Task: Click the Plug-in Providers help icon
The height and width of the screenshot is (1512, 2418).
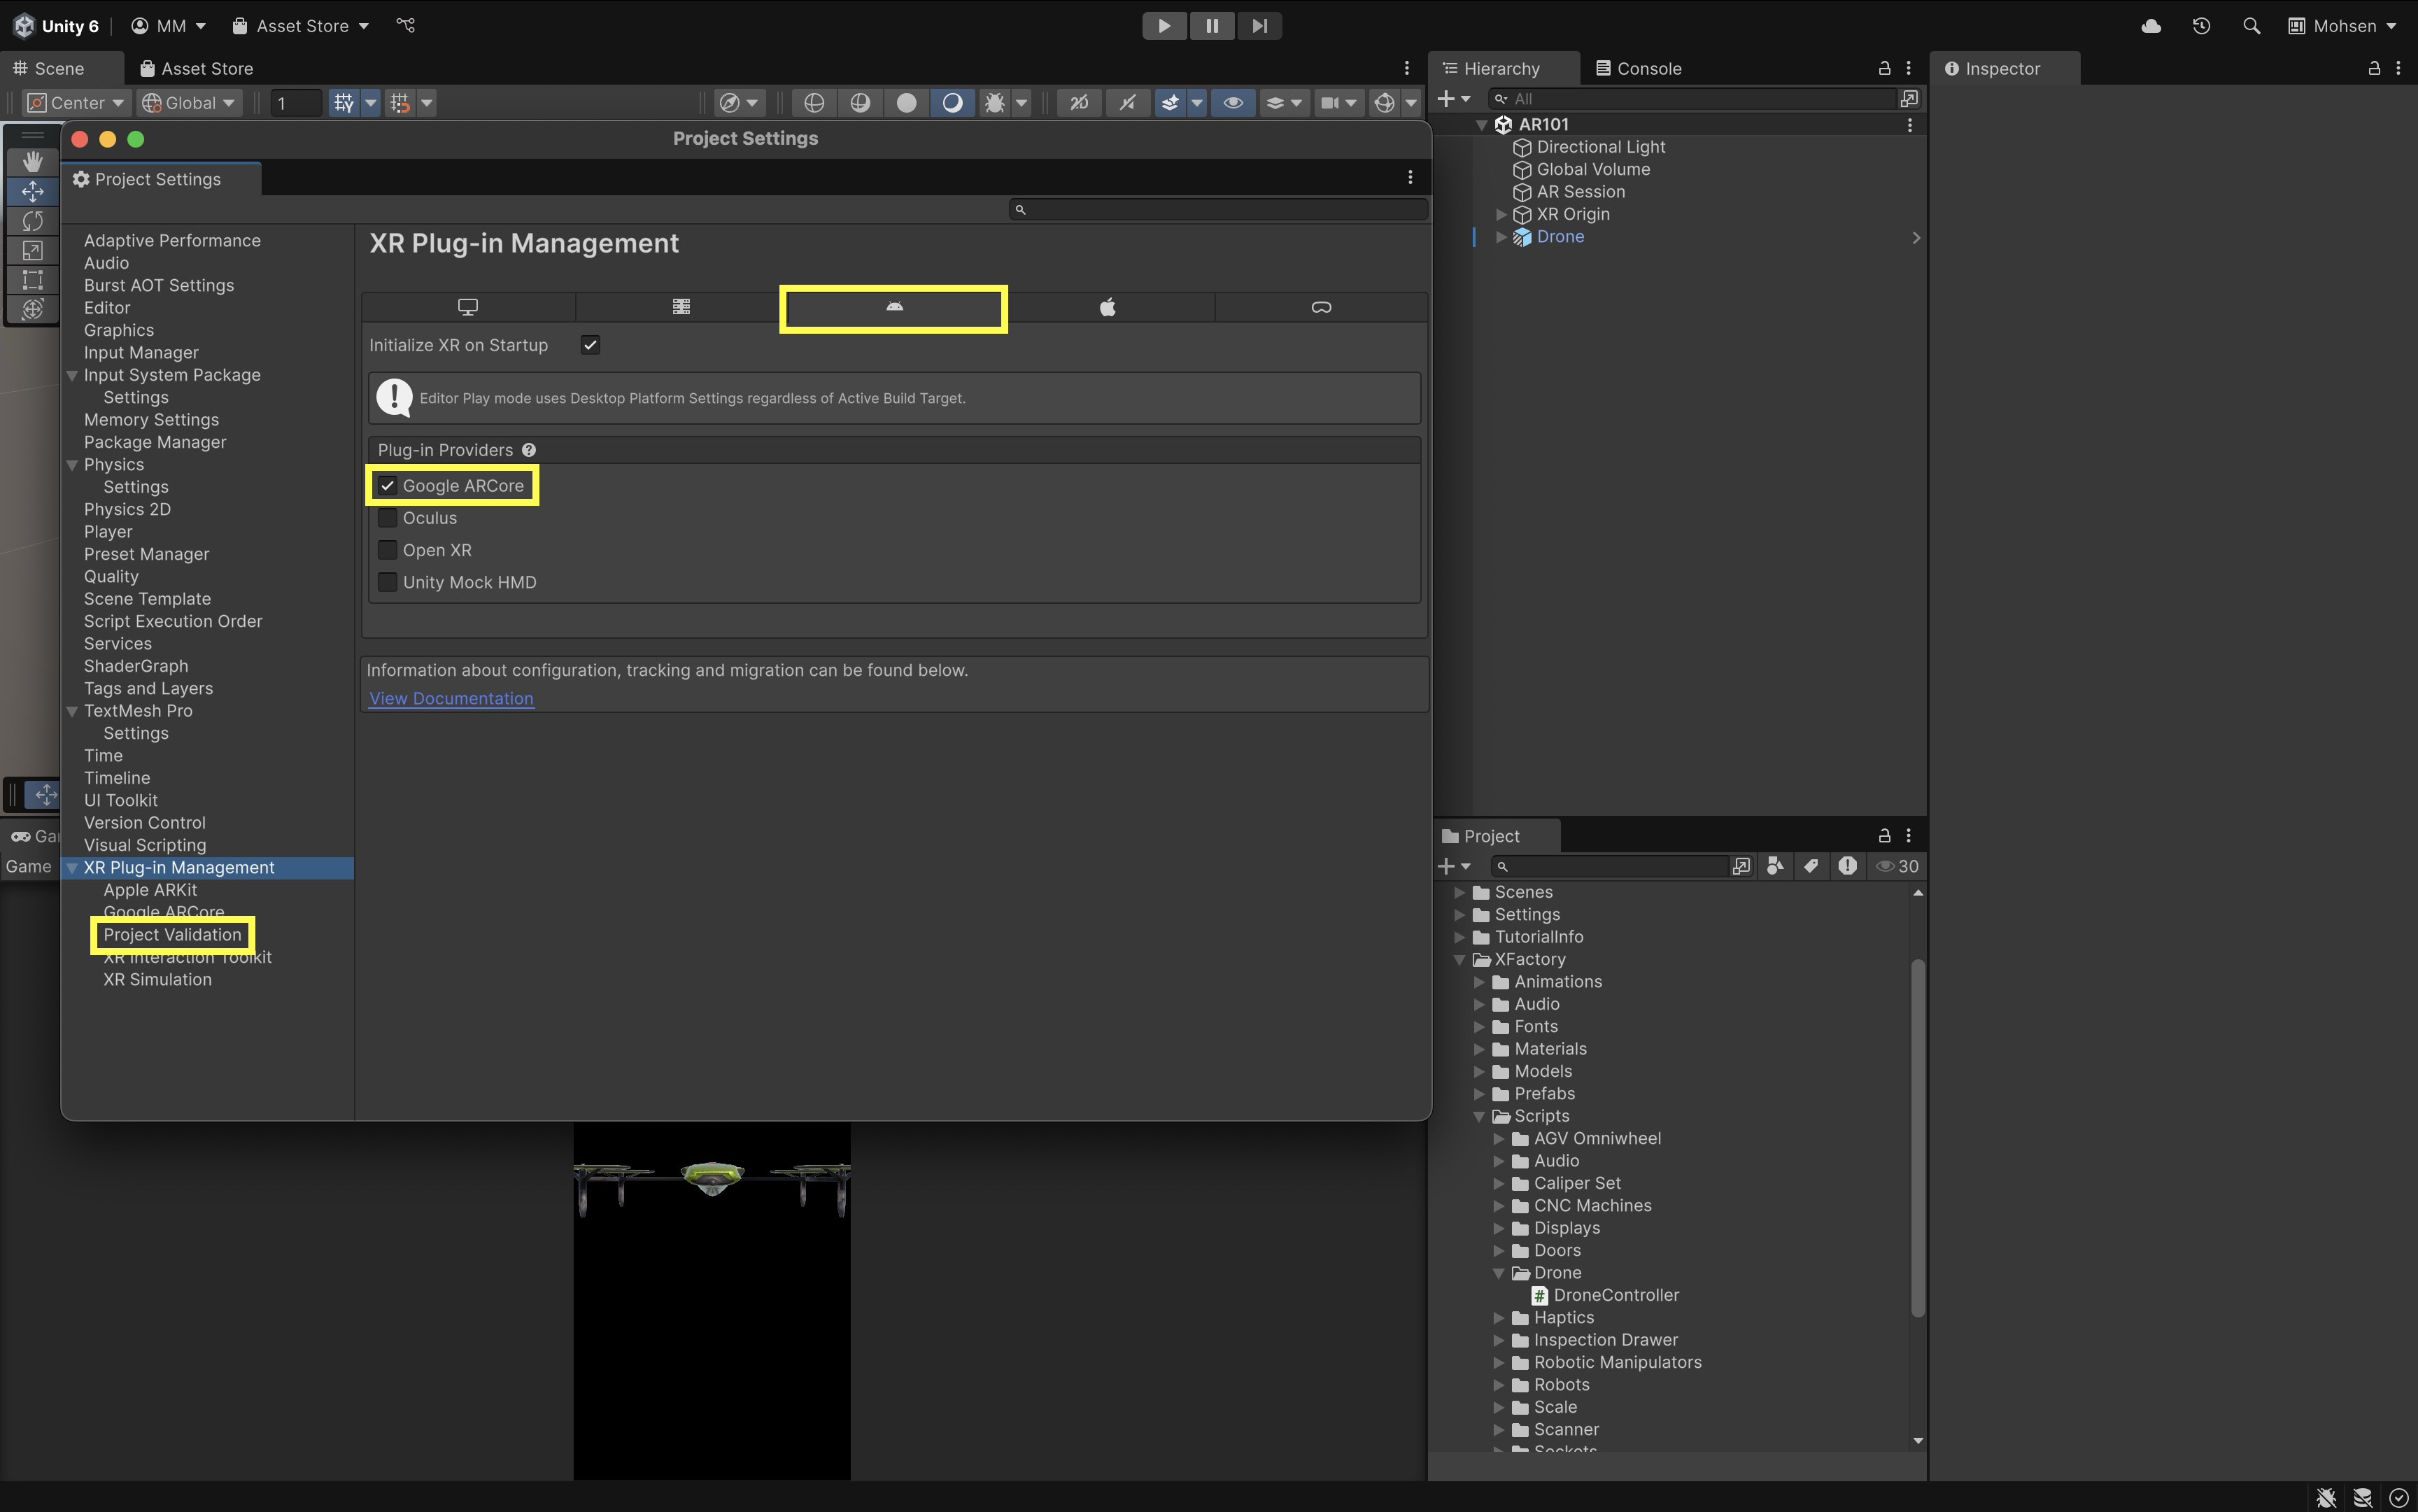Action: point(529,450)
